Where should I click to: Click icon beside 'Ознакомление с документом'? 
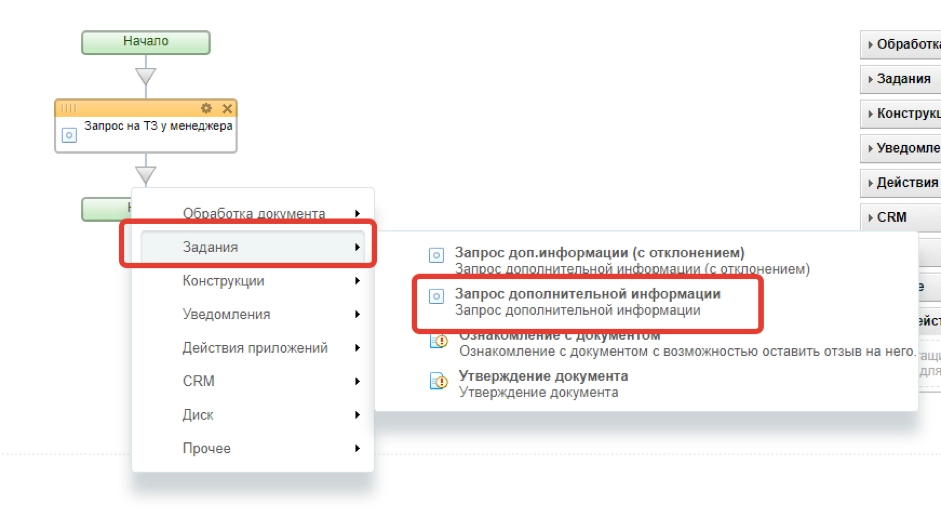pos(438,341)
